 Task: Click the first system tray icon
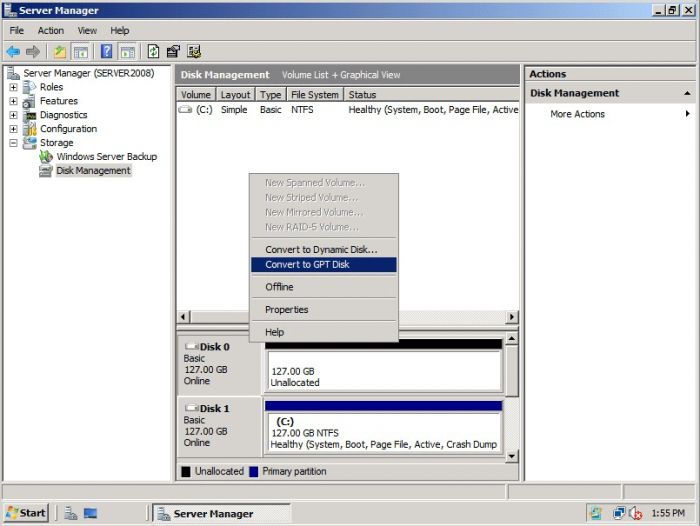pyautogui.click(x=596, y=513)
